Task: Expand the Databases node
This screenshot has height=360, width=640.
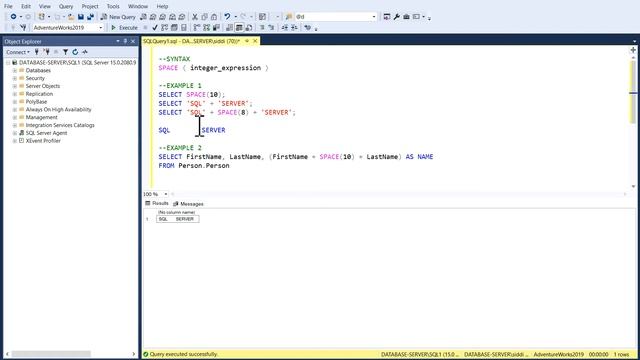Action: pos(15,70)
